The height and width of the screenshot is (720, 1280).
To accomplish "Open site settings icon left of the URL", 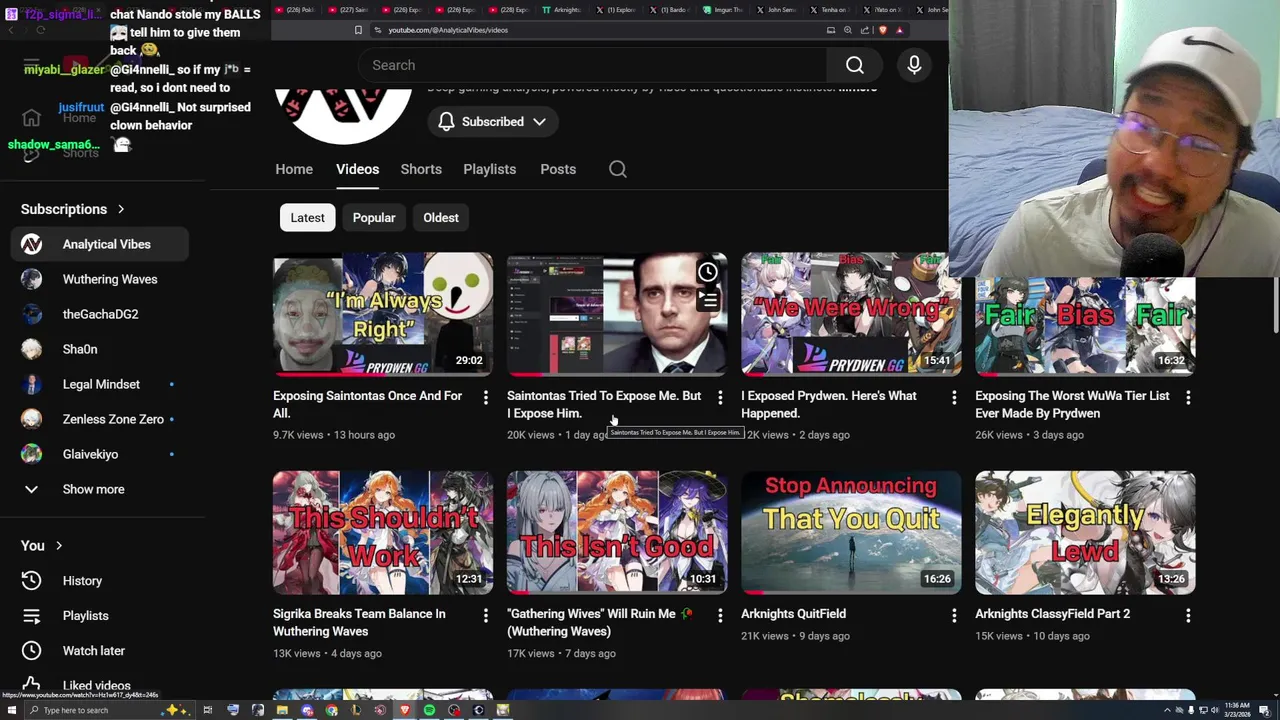I will click(378, 30).
